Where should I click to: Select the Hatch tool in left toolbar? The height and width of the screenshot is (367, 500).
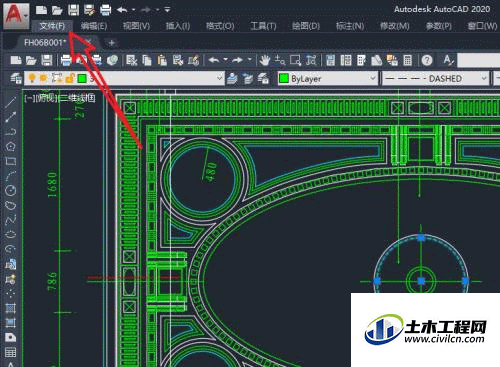(10, 308)
